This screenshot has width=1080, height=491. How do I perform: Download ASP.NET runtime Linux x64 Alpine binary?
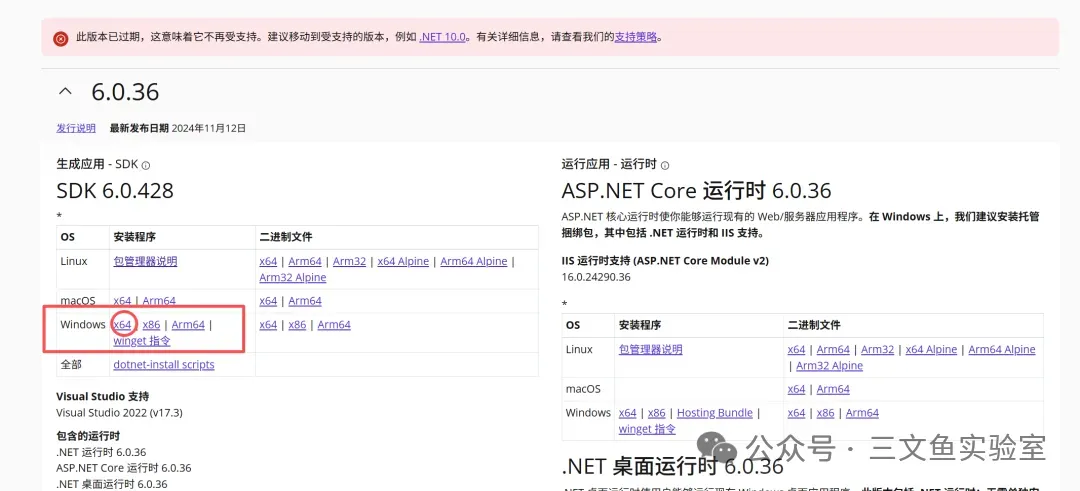(931, 349)
